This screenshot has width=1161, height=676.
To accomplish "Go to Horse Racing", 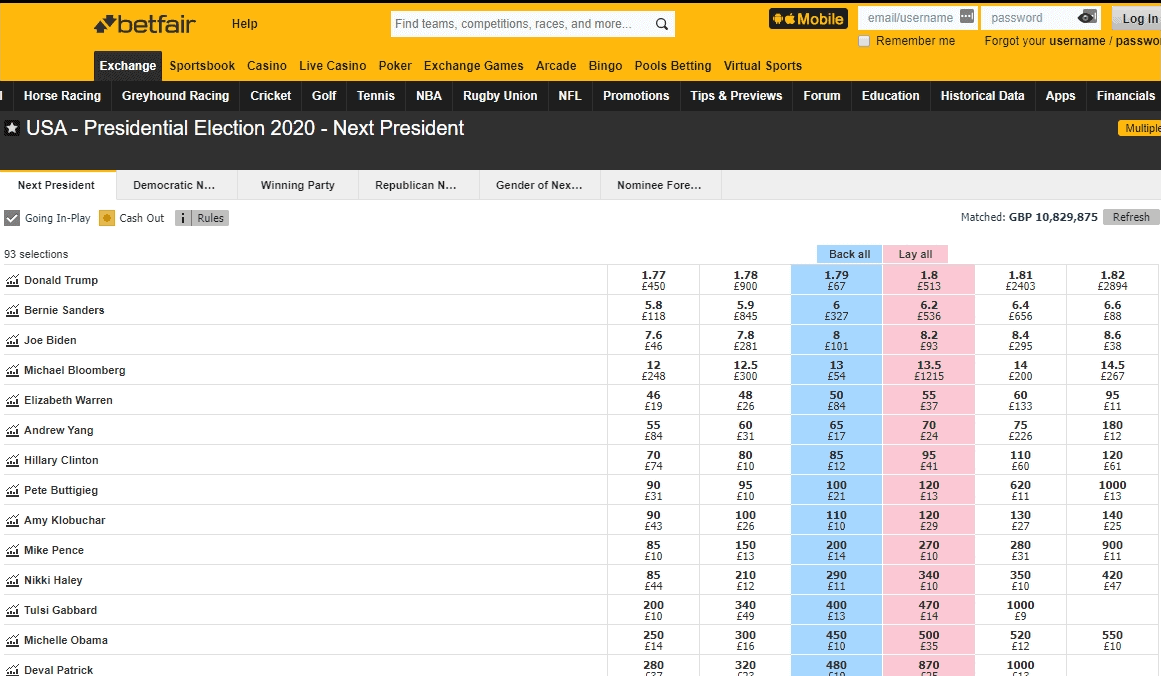I will pos(62,96).
